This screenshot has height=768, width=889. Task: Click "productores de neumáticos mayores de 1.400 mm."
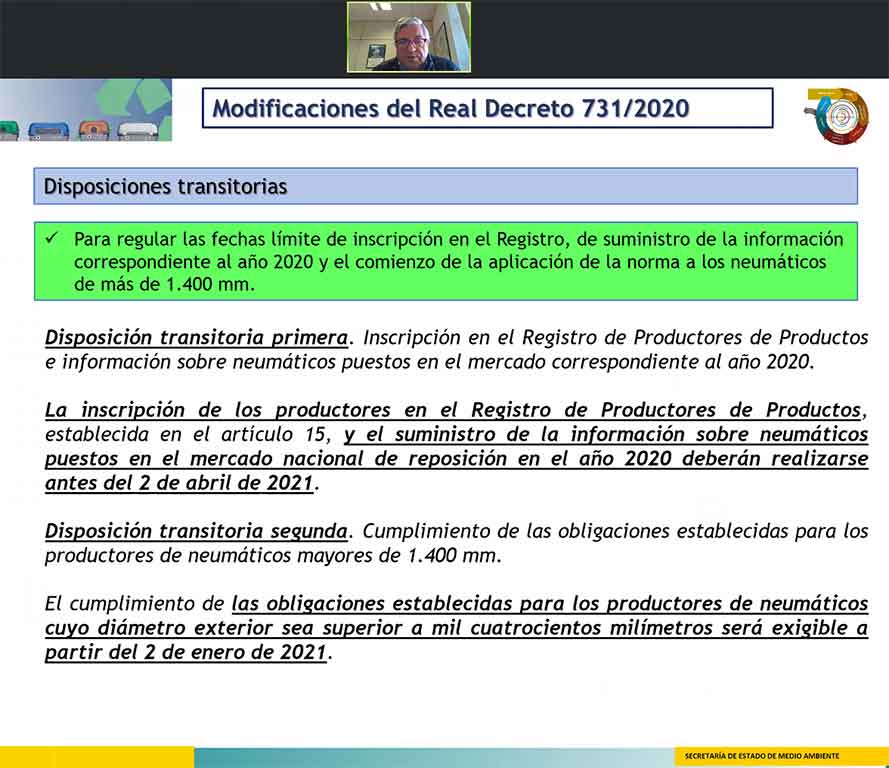(273, 555)
